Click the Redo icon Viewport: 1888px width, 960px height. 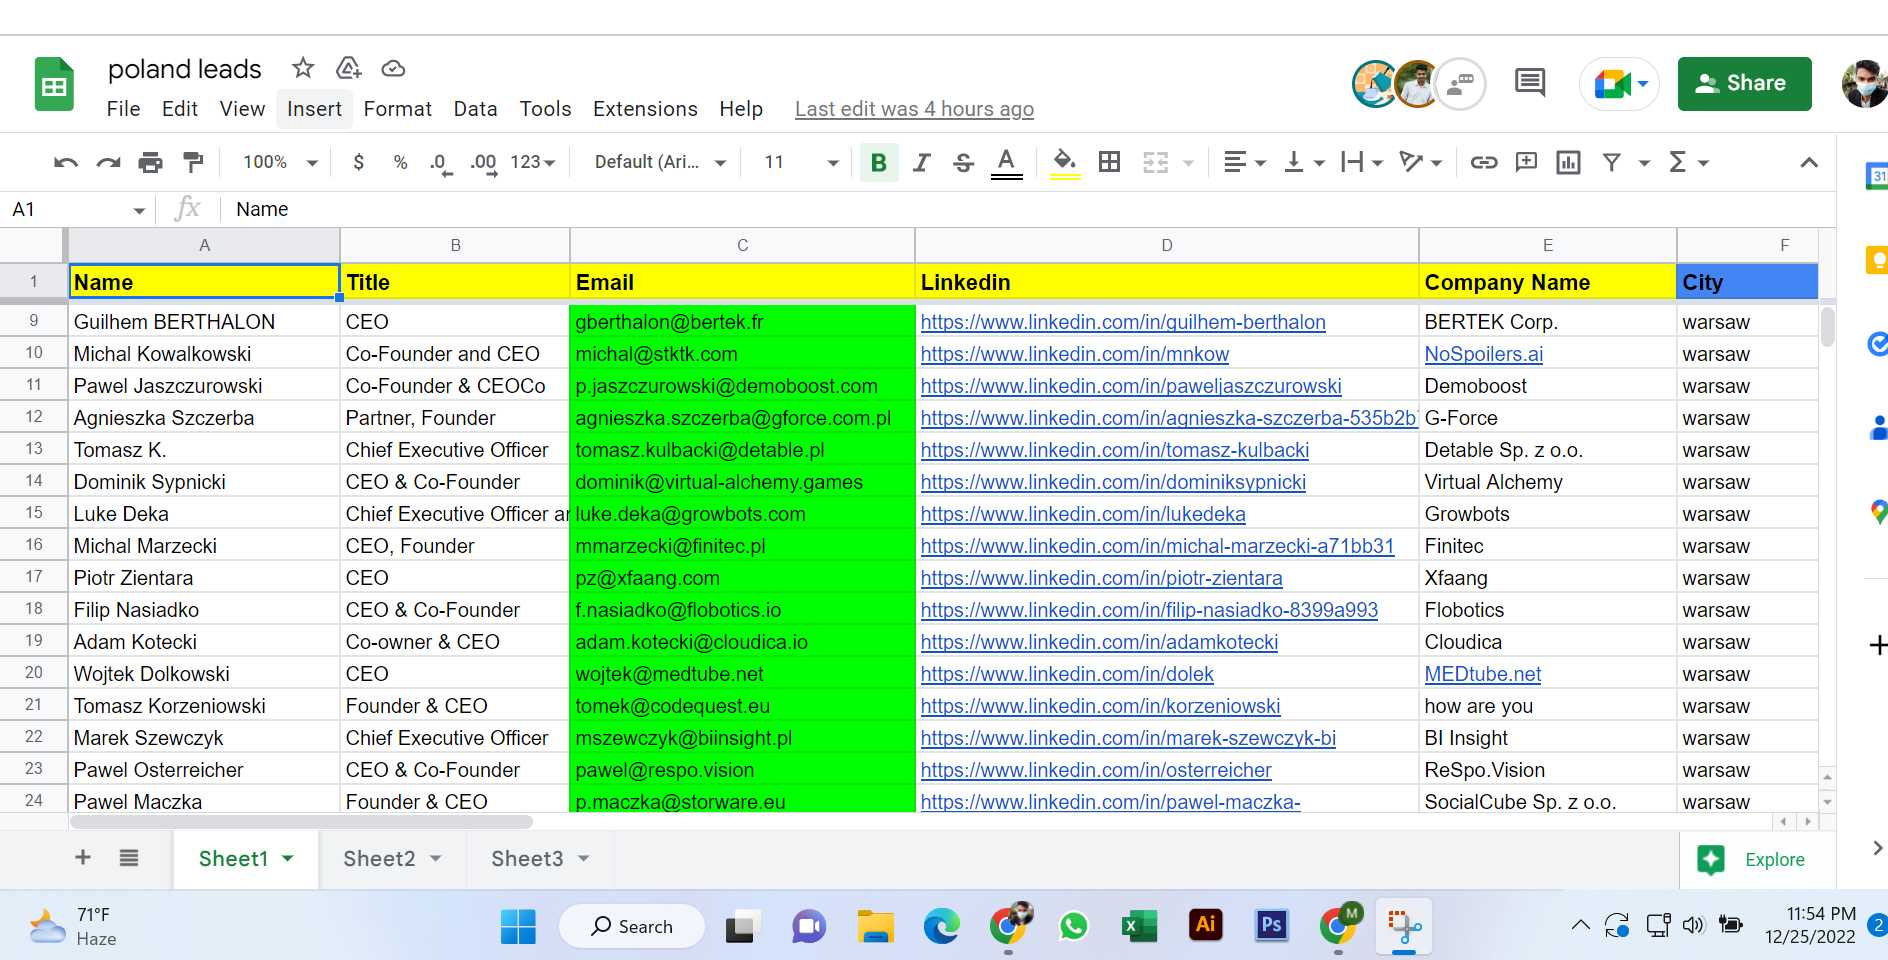click(x=108, y=162)
